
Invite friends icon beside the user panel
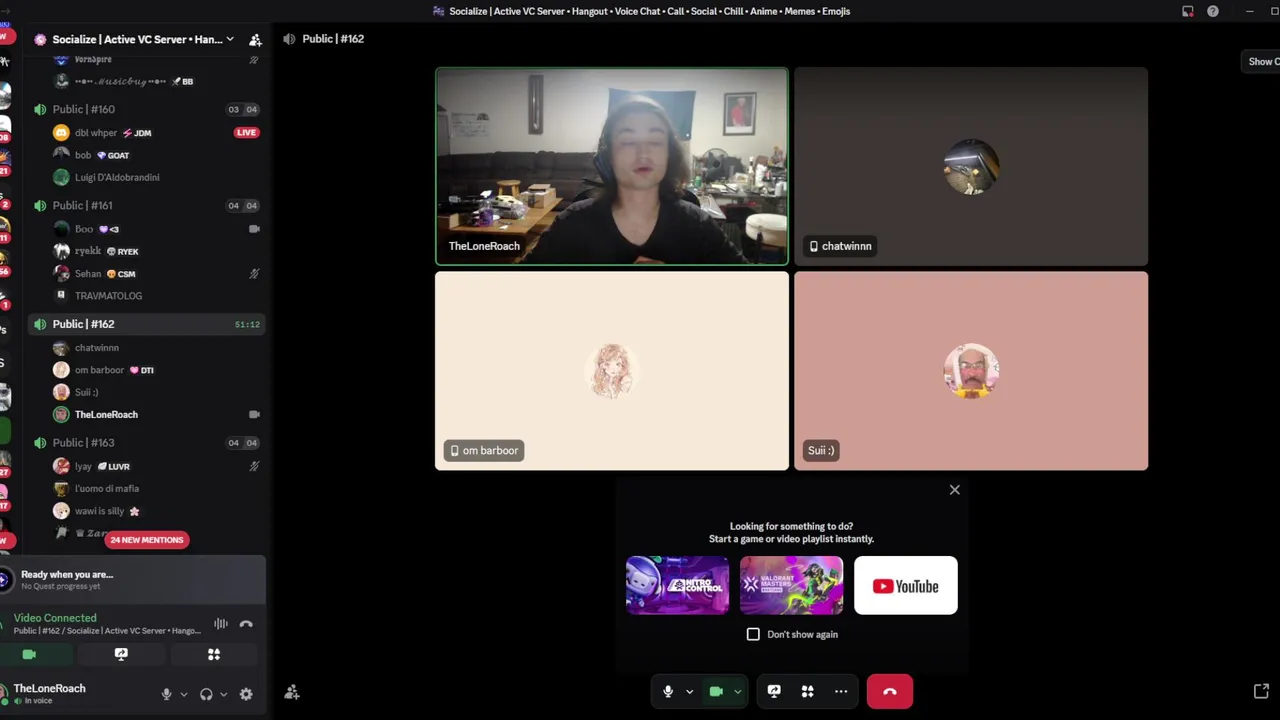[x=292, y=692]
